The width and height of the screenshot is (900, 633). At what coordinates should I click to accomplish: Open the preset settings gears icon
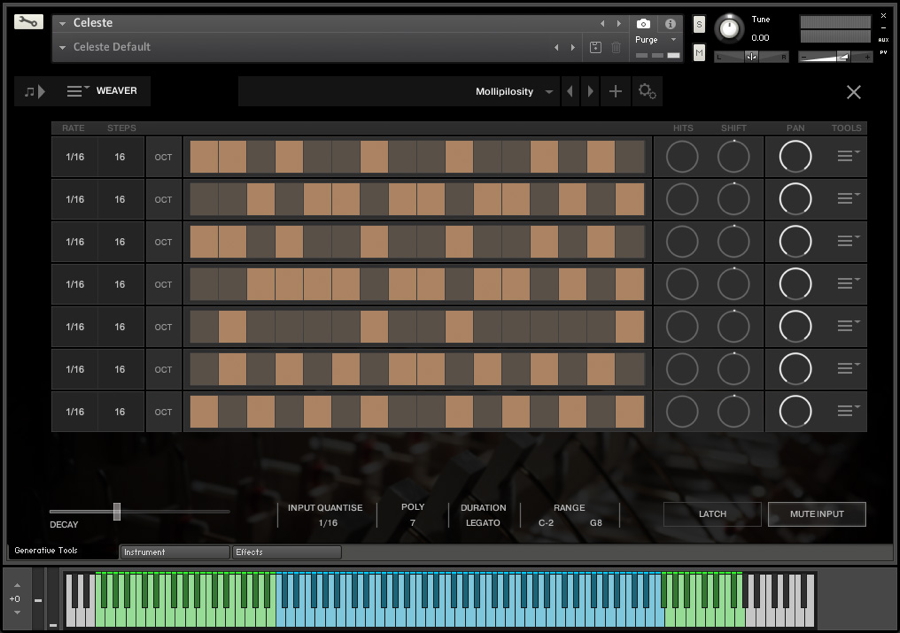pyautogui.click(x=647, y=92)
